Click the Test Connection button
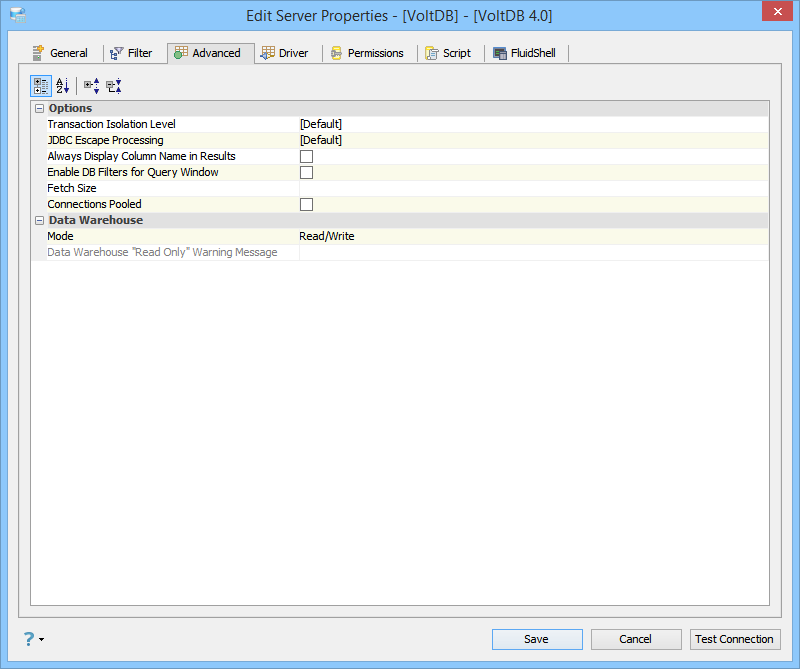Screen dimensions: 800x669 735,639
